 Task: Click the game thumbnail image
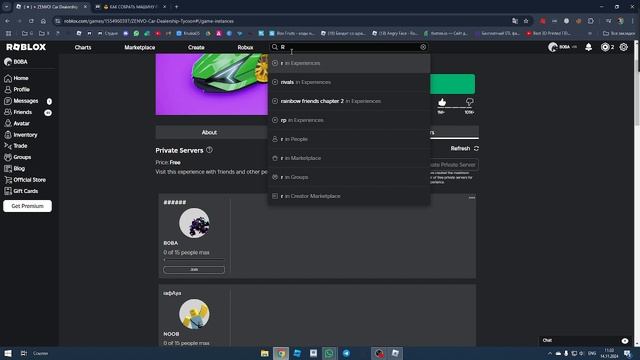212,84
